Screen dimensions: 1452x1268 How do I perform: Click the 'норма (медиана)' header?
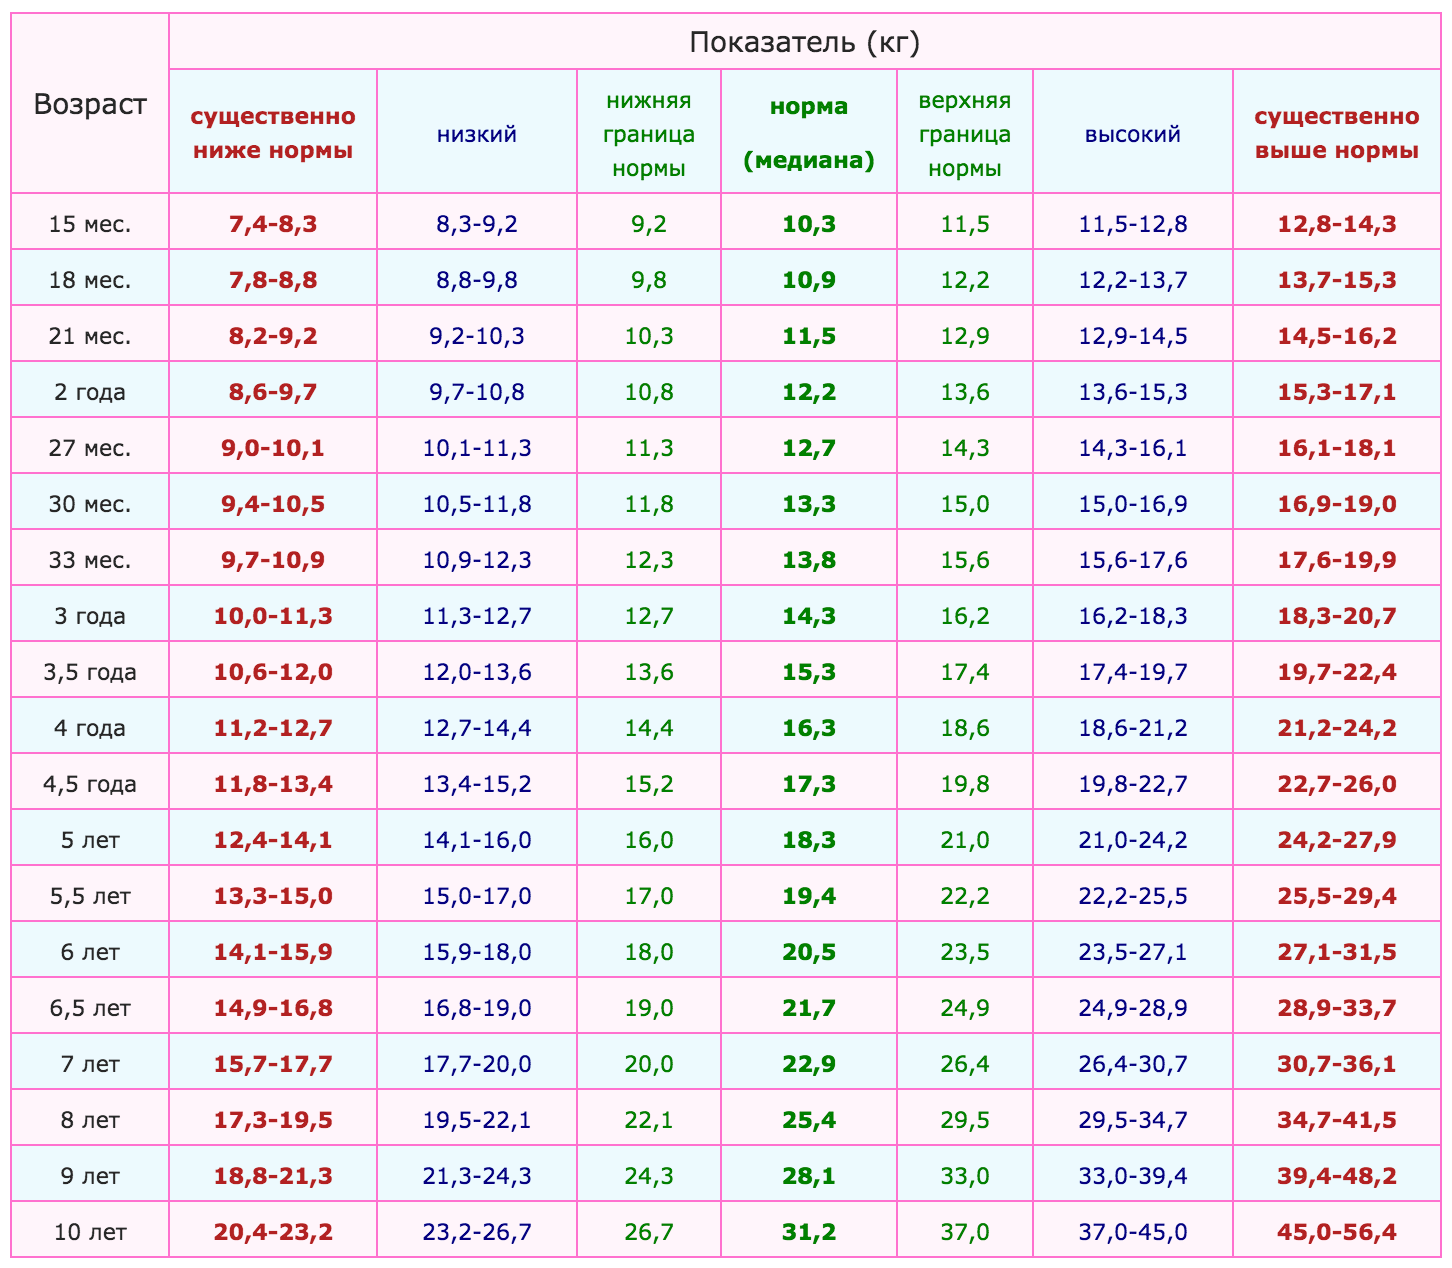[809, 133]
